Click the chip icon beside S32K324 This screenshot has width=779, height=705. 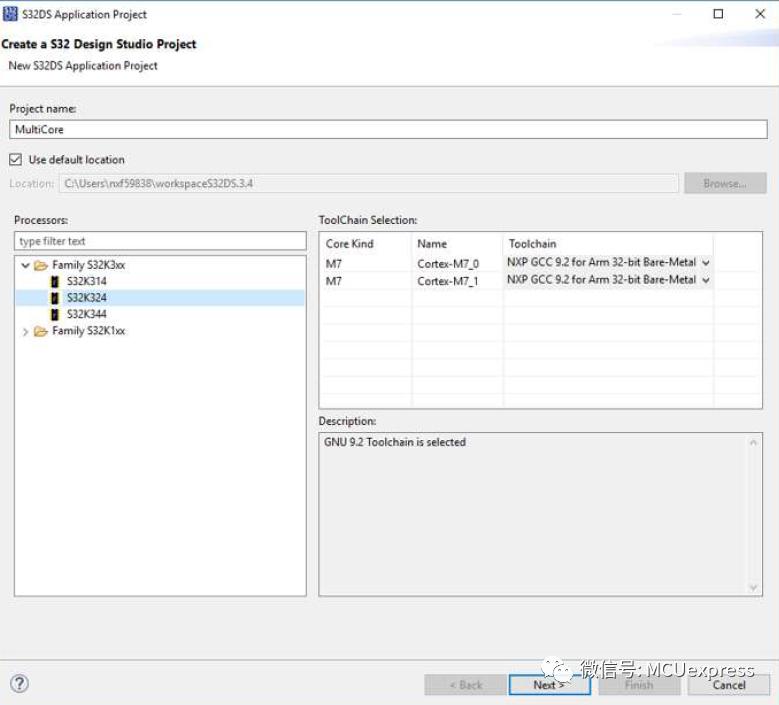[55, 298]
